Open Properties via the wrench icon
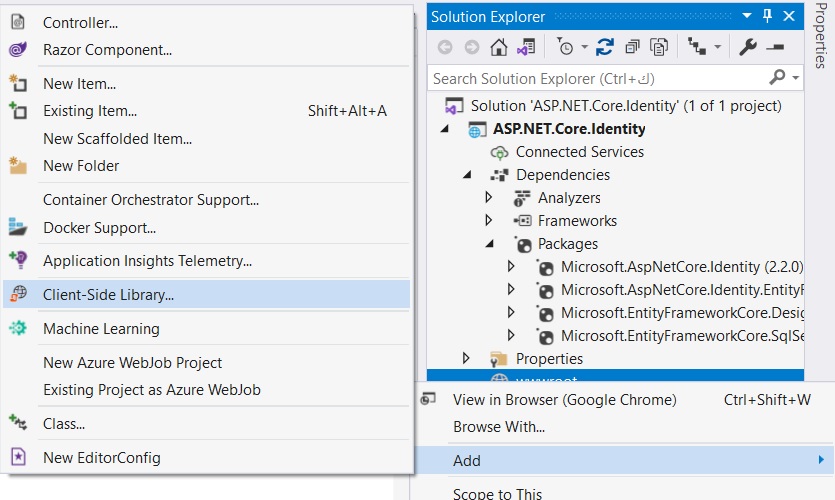835x500 pixels. coord(748,47)
